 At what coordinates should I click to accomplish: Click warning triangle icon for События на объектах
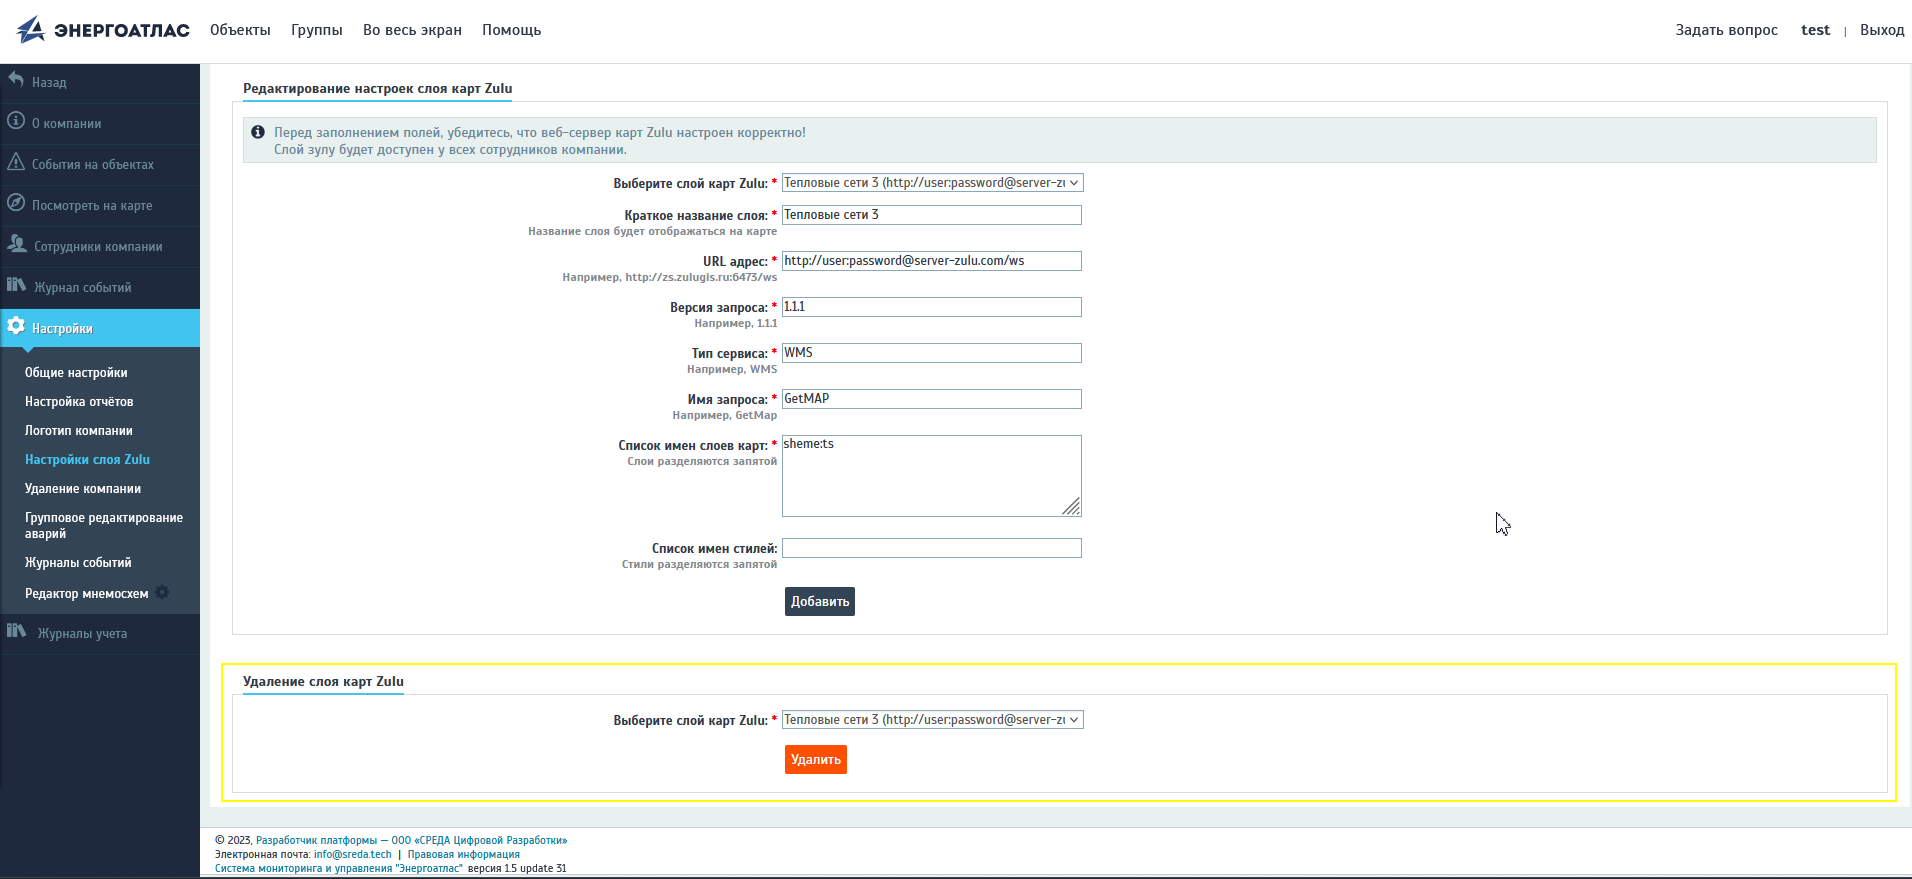(16, 162)
